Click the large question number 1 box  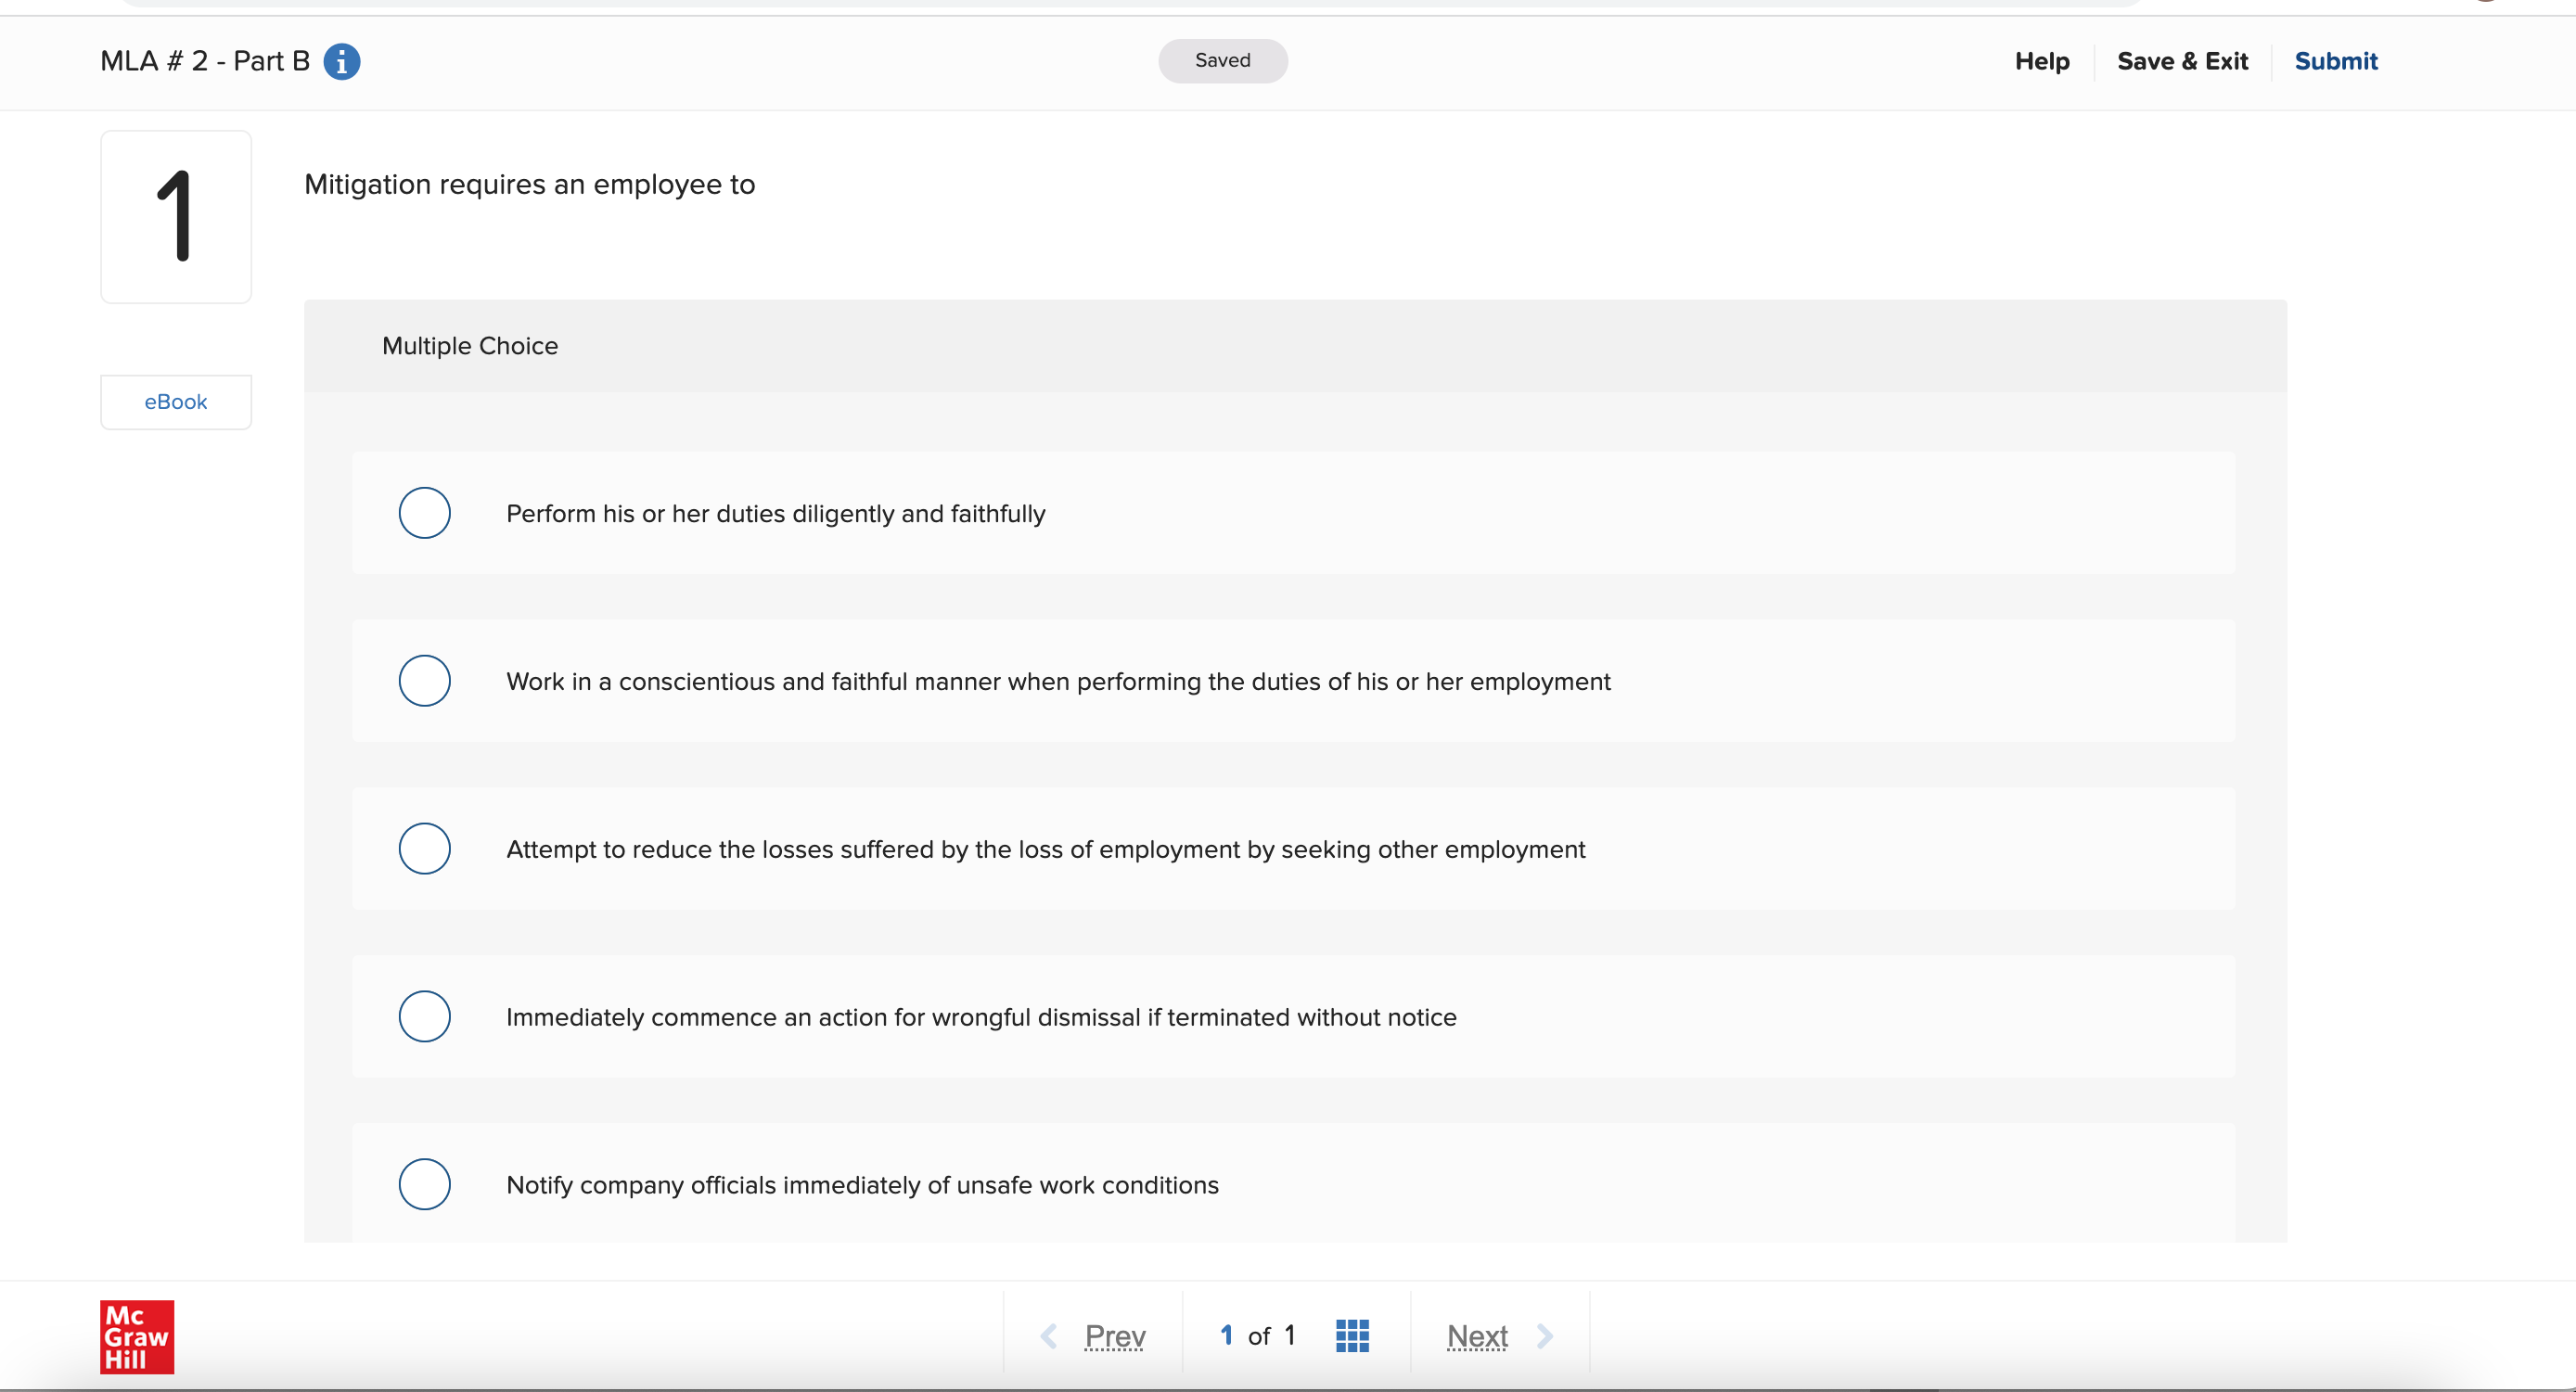[176, 217]
